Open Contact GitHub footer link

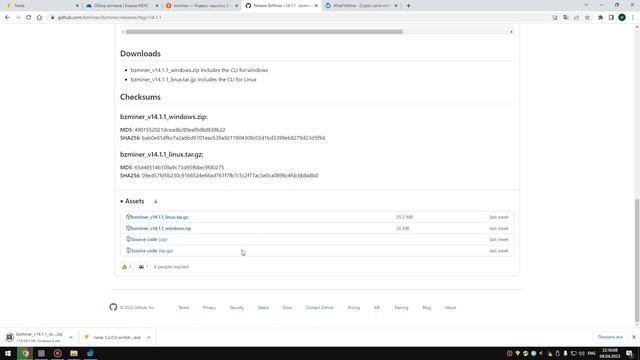pyautogui.click(x=320, y=308)
